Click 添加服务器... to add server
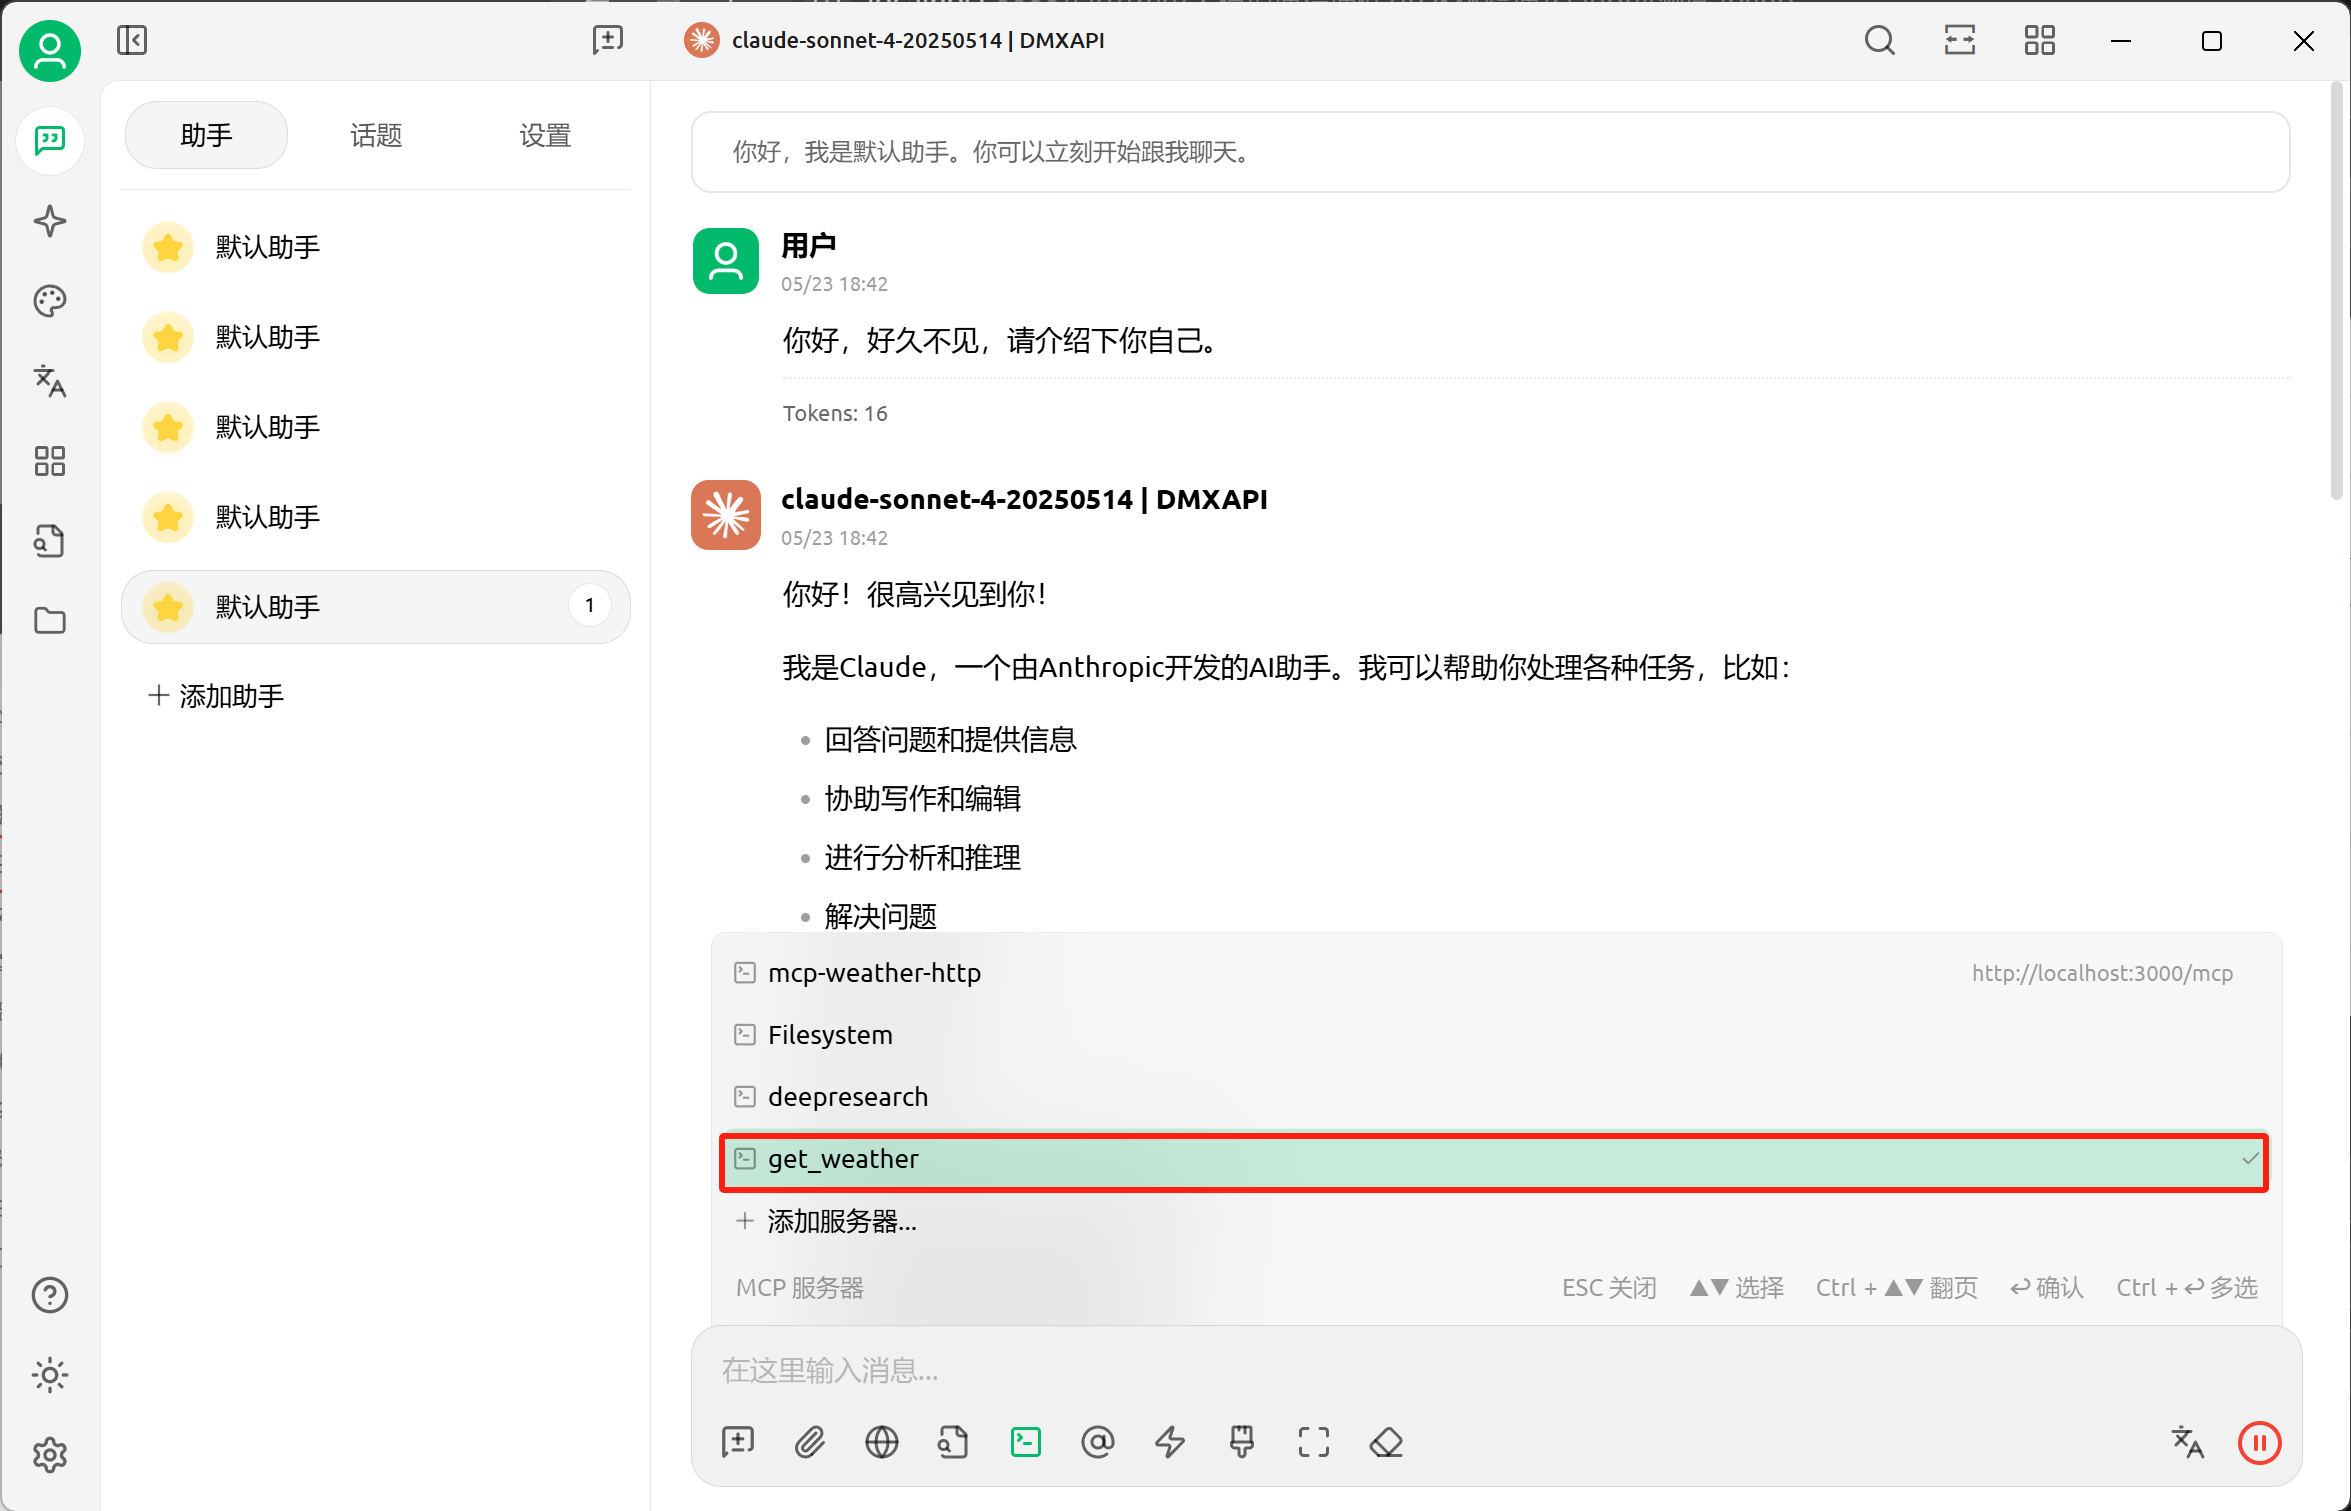2351x1511 pixels. [1494, 1221]
